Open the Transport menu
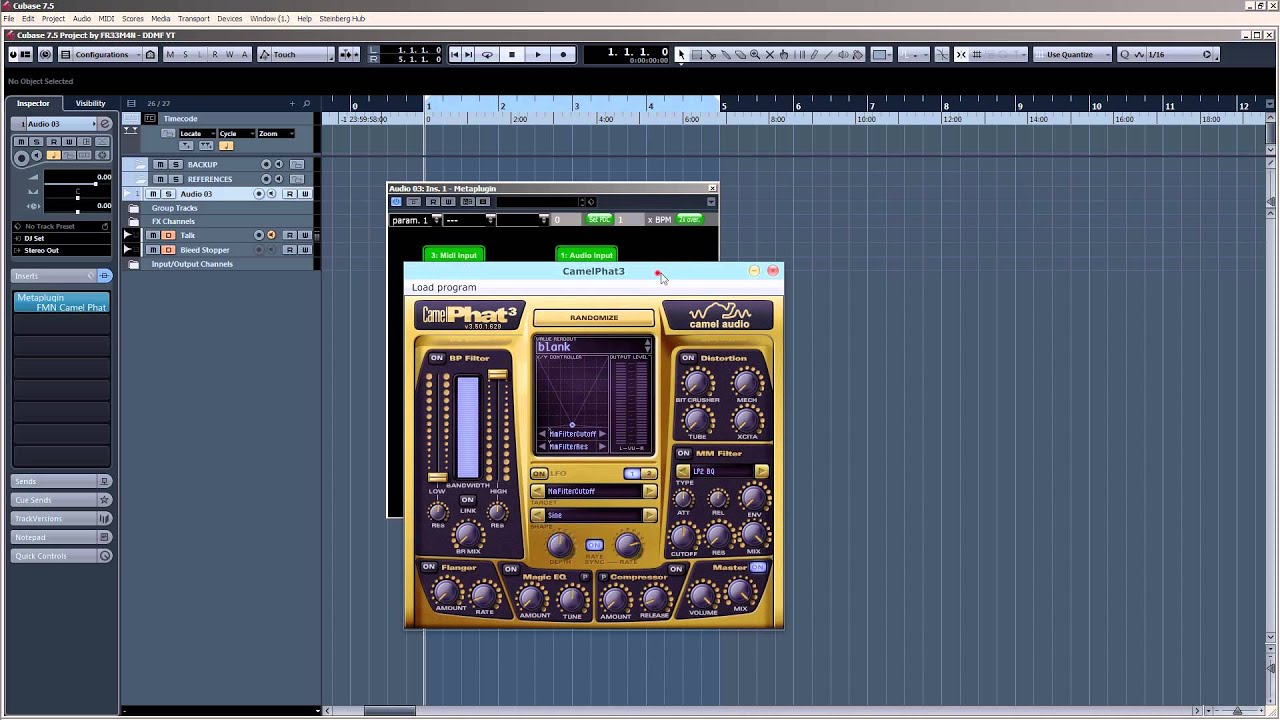 (x=194, y=19)
